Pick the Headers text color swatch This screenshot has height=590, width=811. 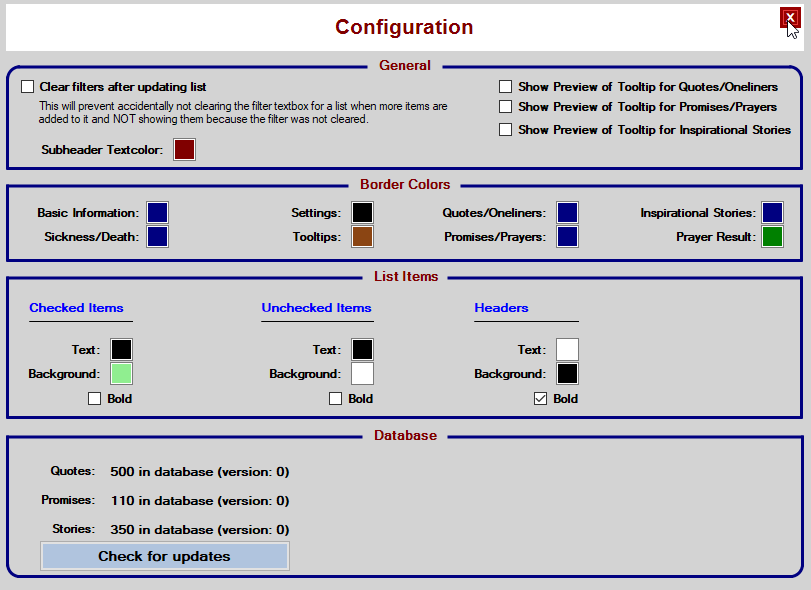[567, 350]
